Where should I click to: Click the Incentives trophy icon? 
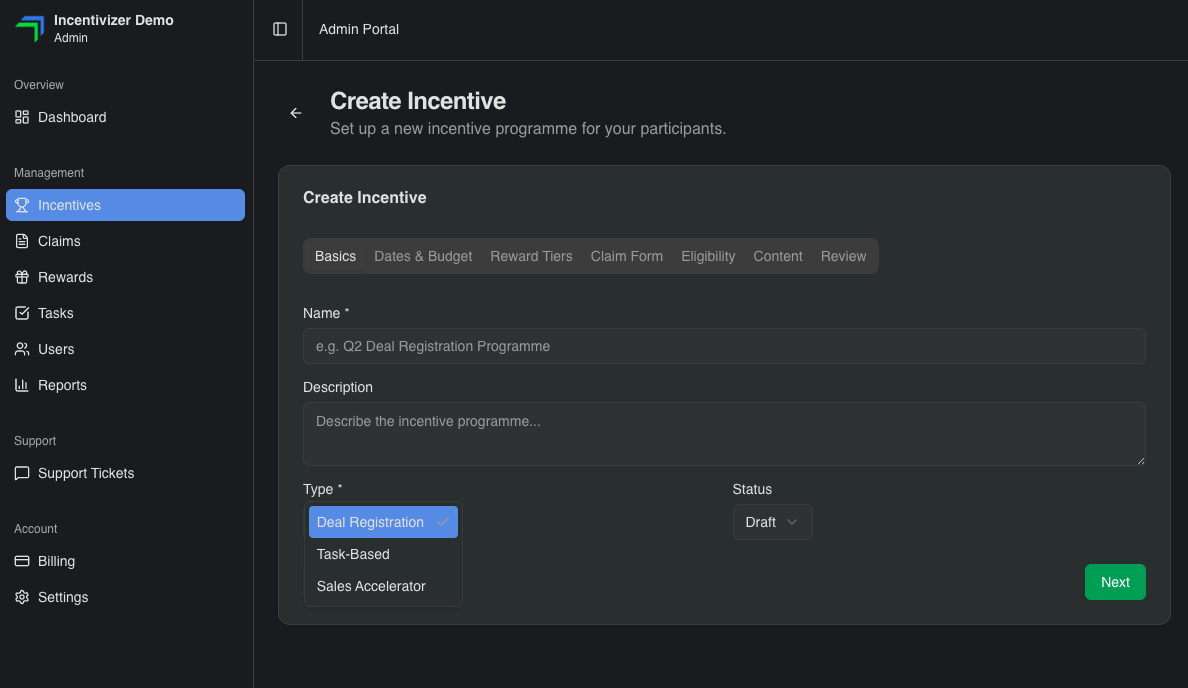pos(22,205)
